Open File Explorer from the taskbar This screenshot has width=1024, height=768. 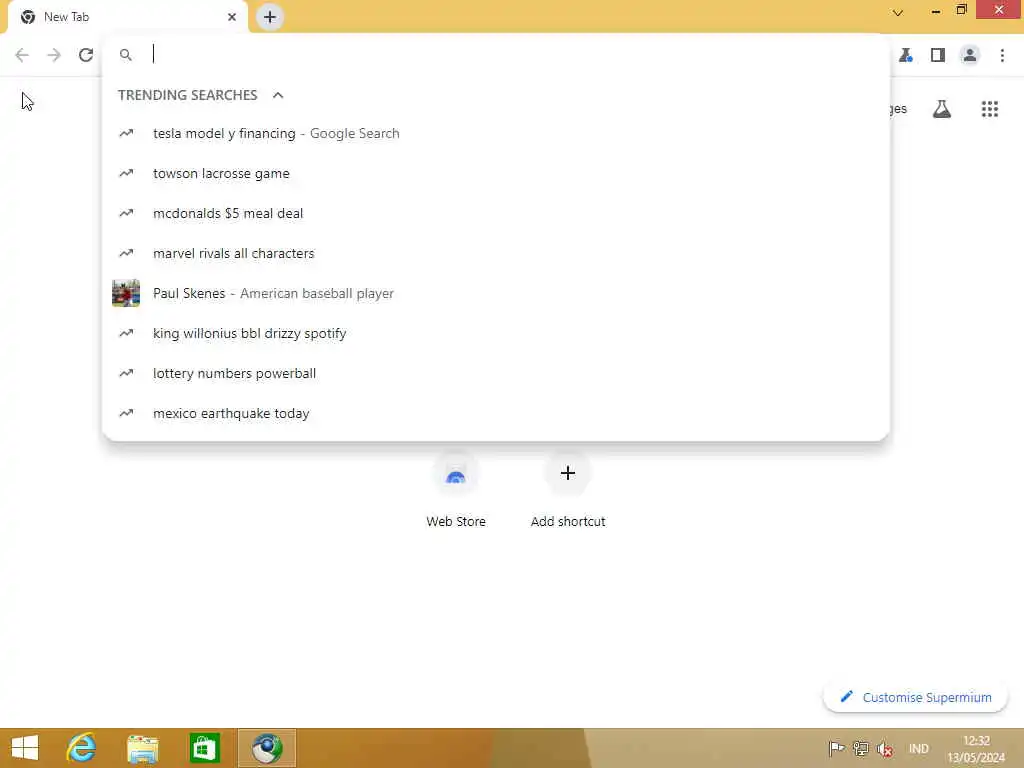pyautogui.click(x=142, y=748)
